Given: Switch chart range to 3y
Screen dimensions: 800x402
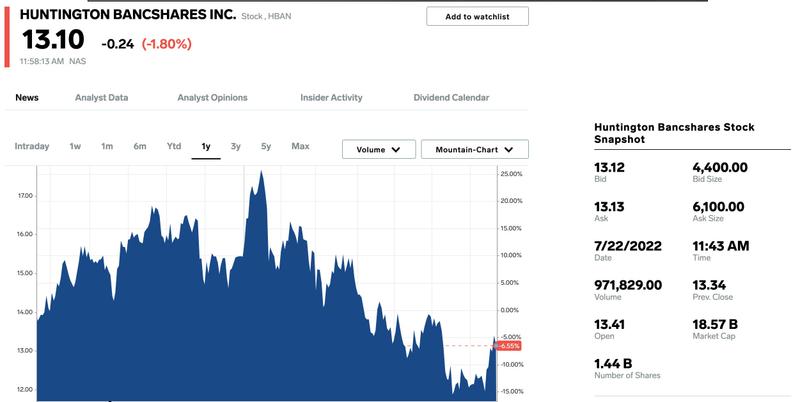Looking at the screenshot, I should coord(235,146).
